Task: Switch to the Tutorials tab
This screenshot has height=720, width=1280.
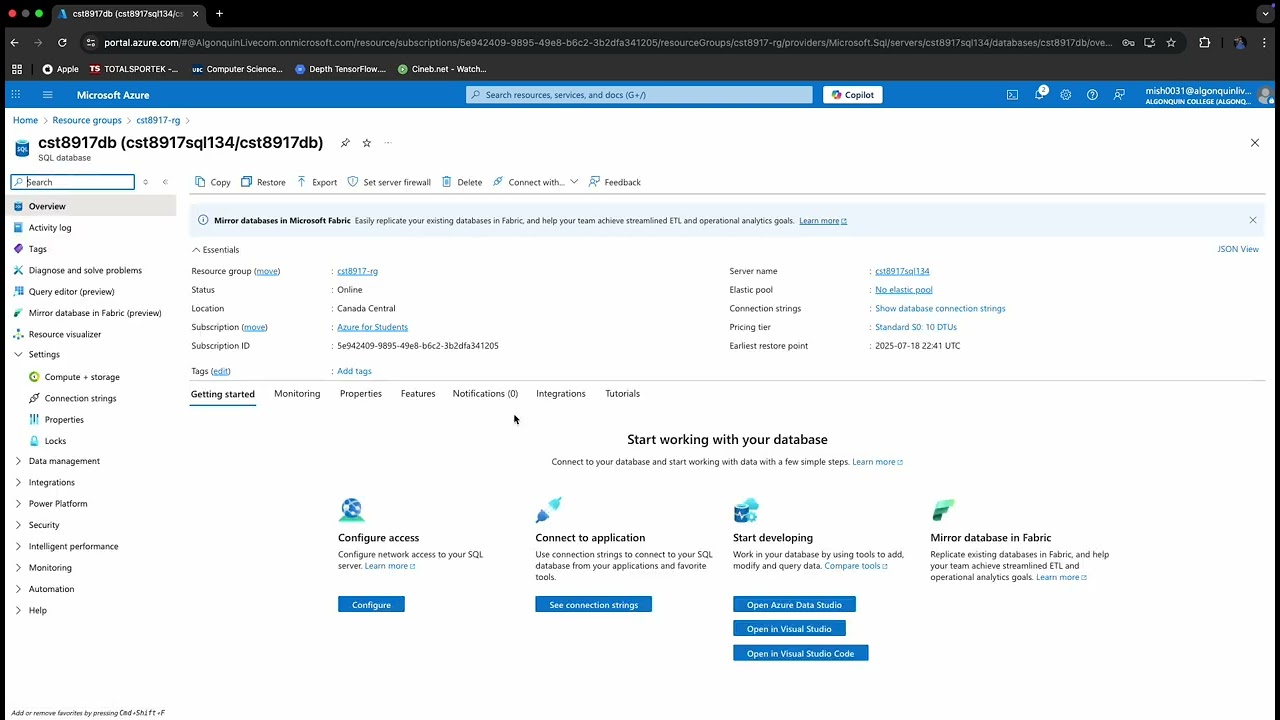Action: [x=622, y=394]
